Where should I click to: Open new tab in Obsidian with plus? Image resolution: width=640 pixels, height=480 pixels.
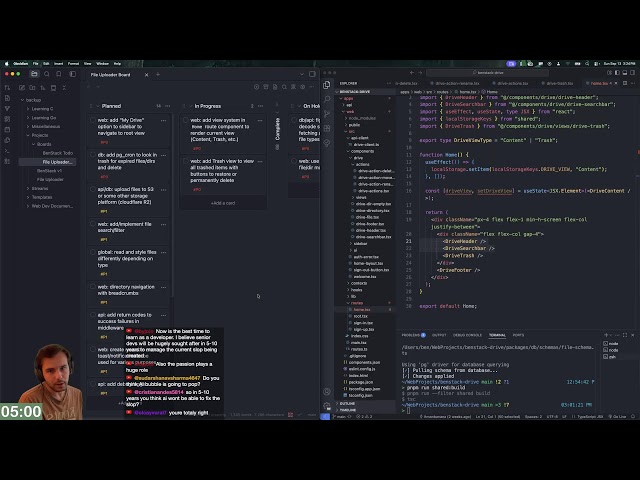point(158,74)
